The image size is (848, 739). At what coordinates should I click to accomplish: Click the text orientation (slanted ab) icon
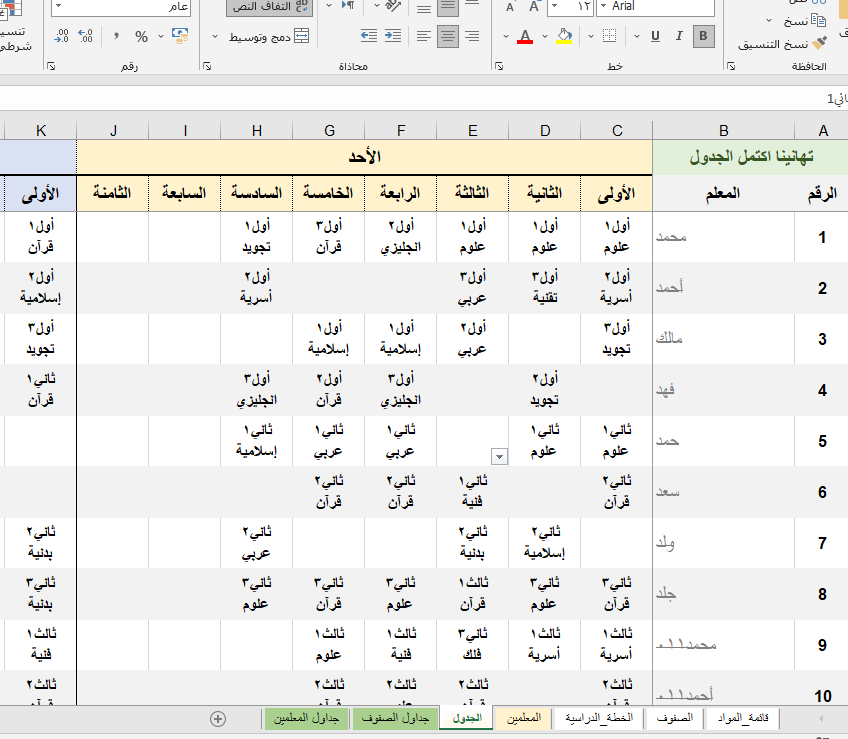393,6
